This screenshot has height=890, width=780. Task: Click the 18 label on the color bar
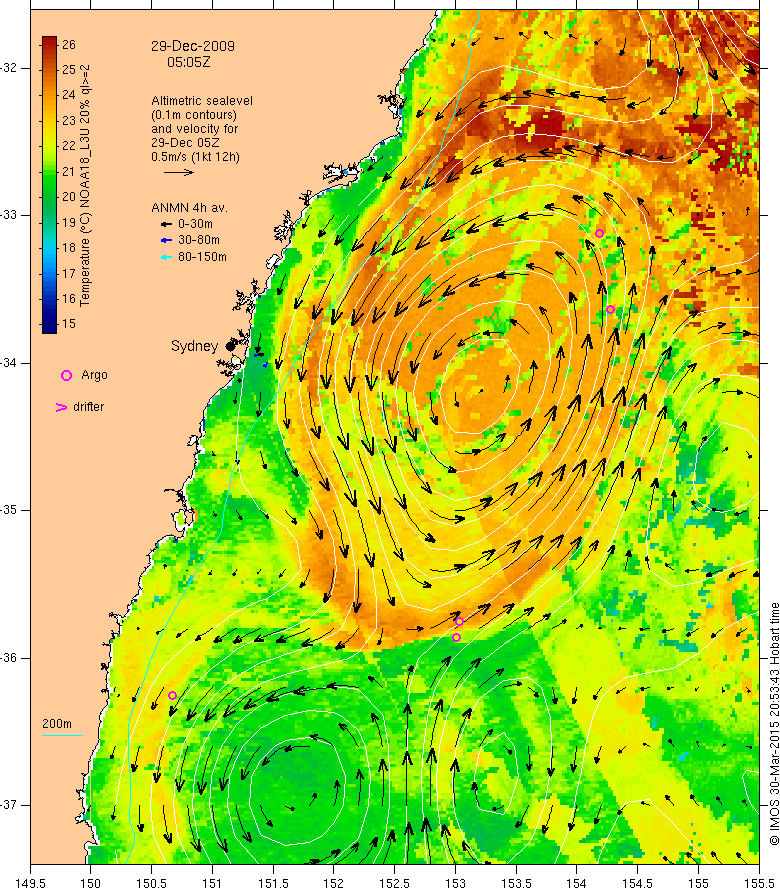(69, 247)
